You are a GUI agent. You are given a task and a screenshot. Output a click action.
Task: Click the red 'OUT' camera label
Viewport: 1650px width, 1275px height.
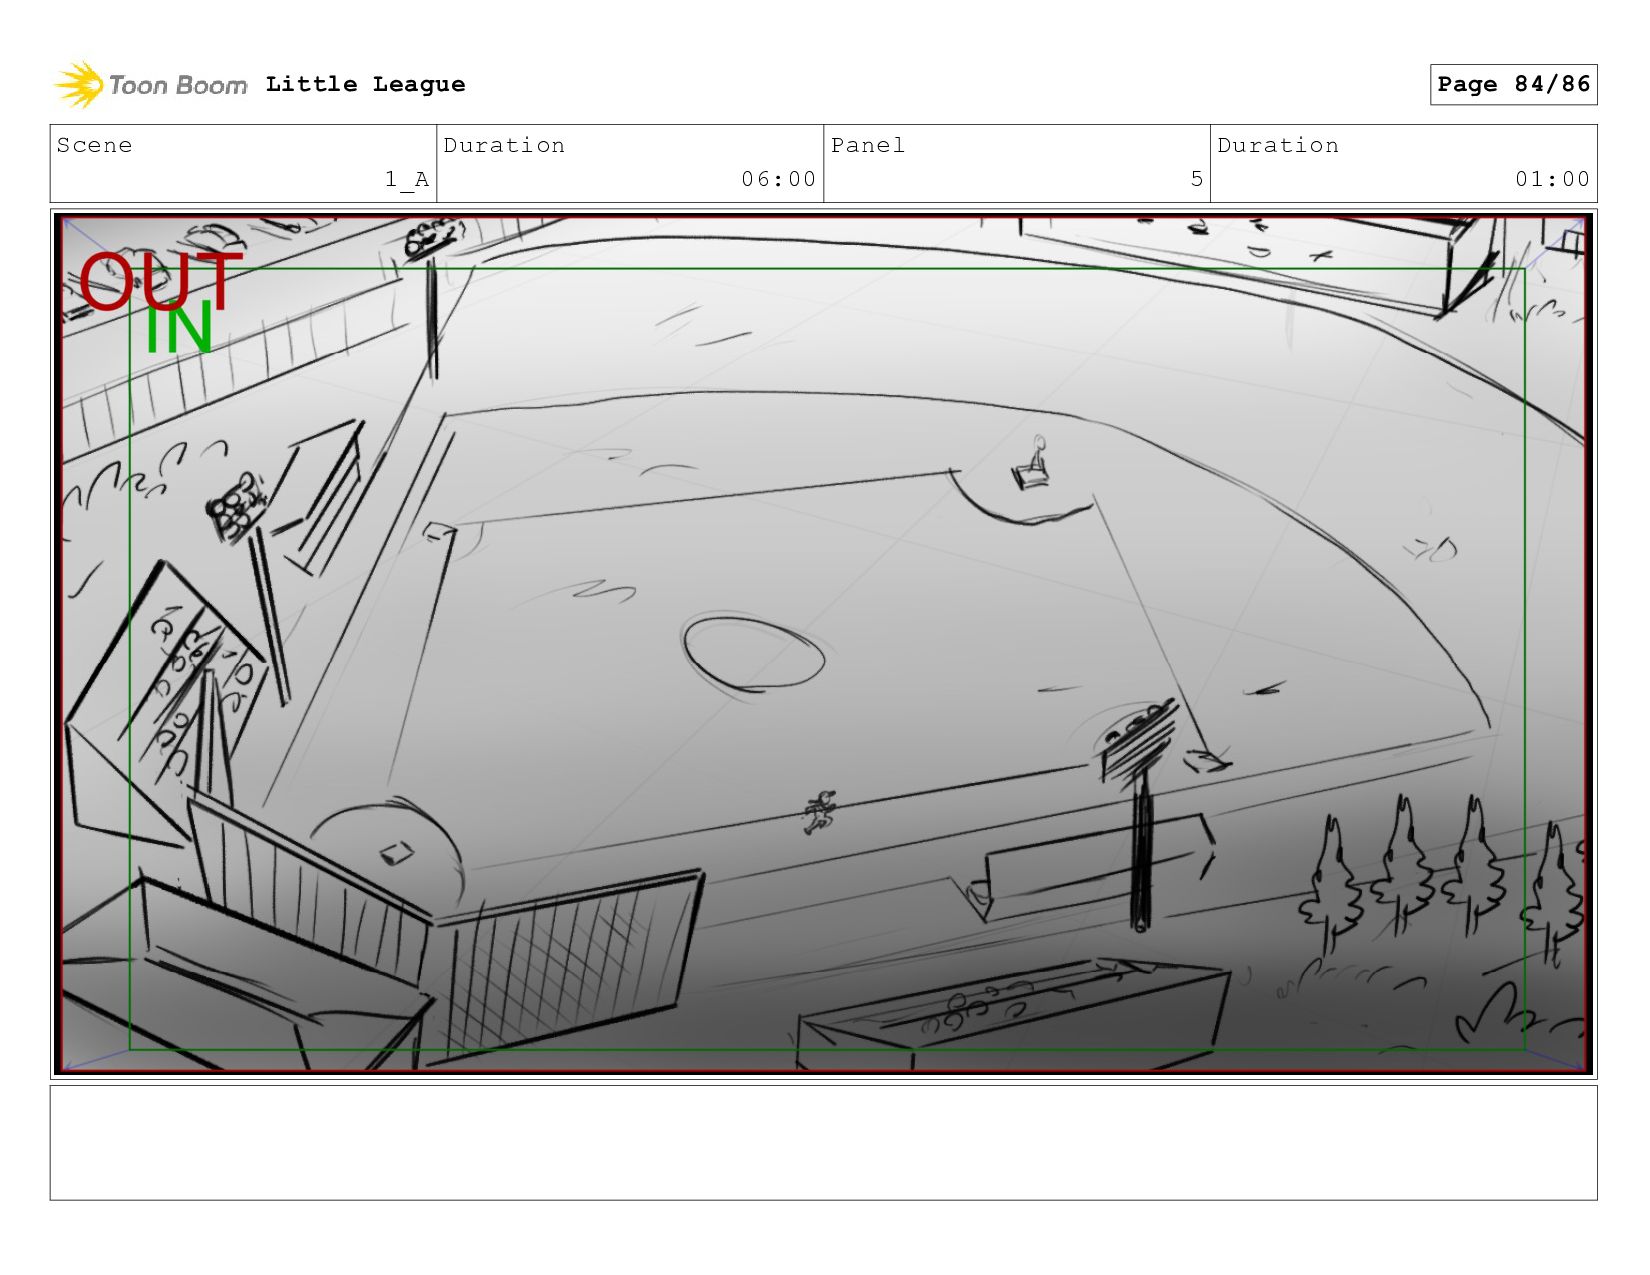point(160,280)
